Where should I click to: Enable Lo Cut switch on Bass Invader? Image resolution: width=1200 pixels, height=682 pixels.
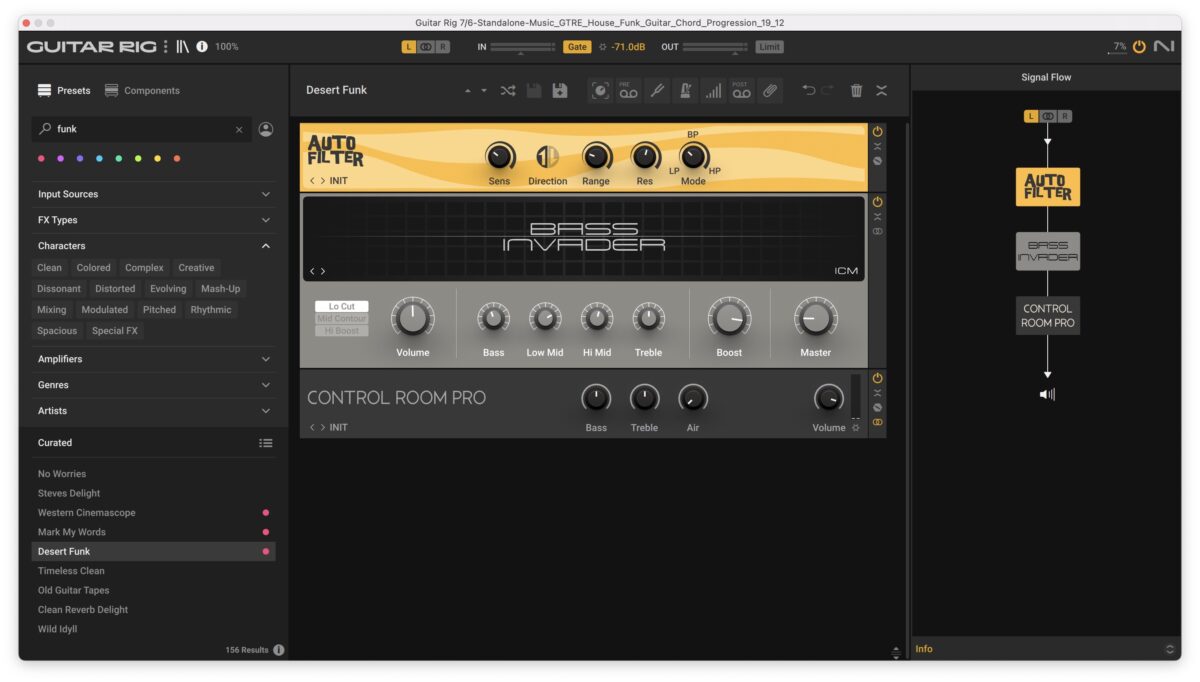point(342,307)
